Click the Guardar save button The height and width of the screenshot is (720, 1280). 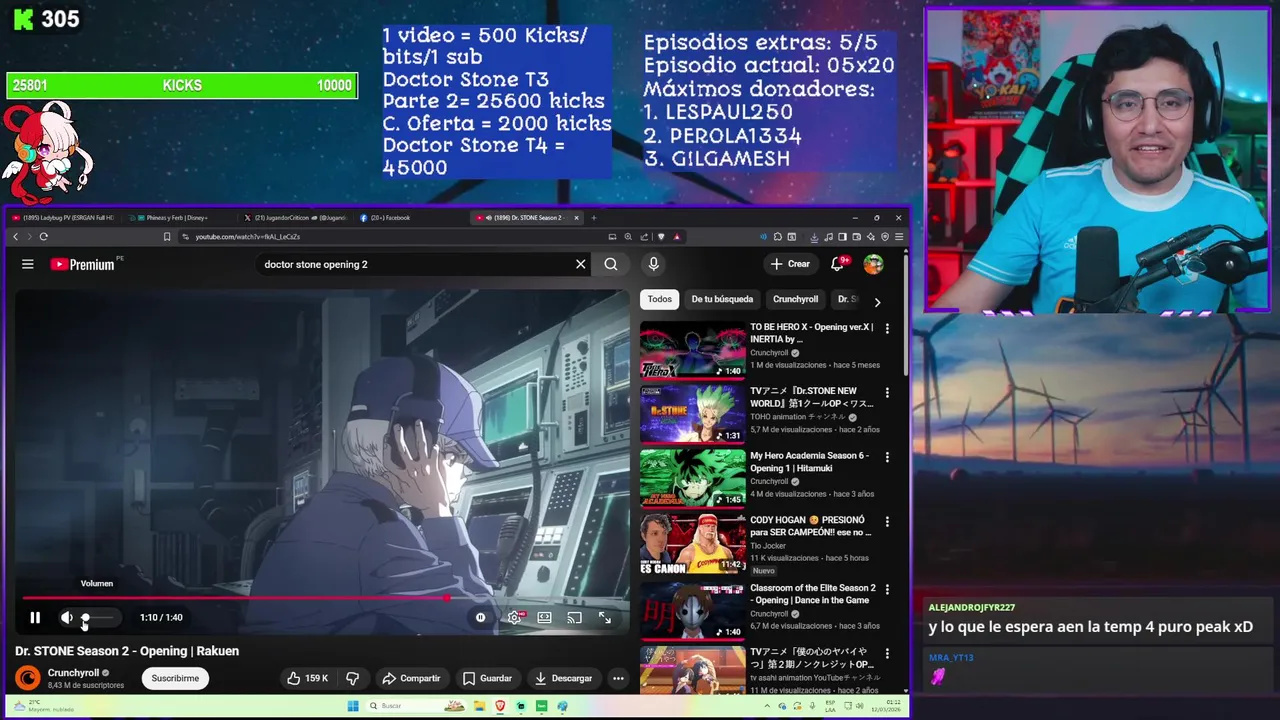click(487, 678)
